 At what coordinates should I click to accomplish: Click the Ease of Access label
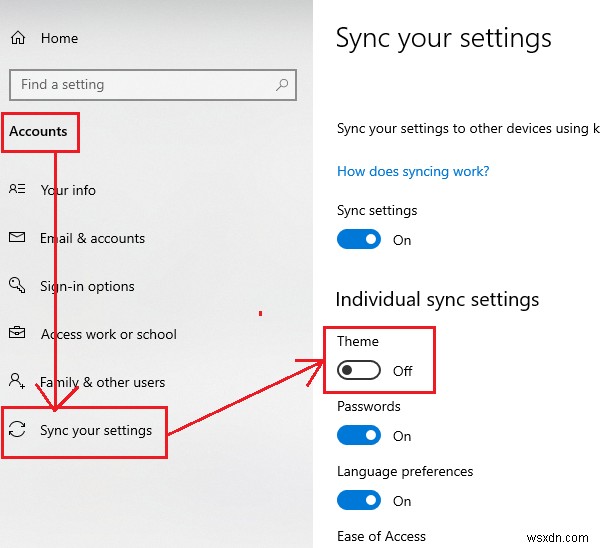(x=382, y=537)
